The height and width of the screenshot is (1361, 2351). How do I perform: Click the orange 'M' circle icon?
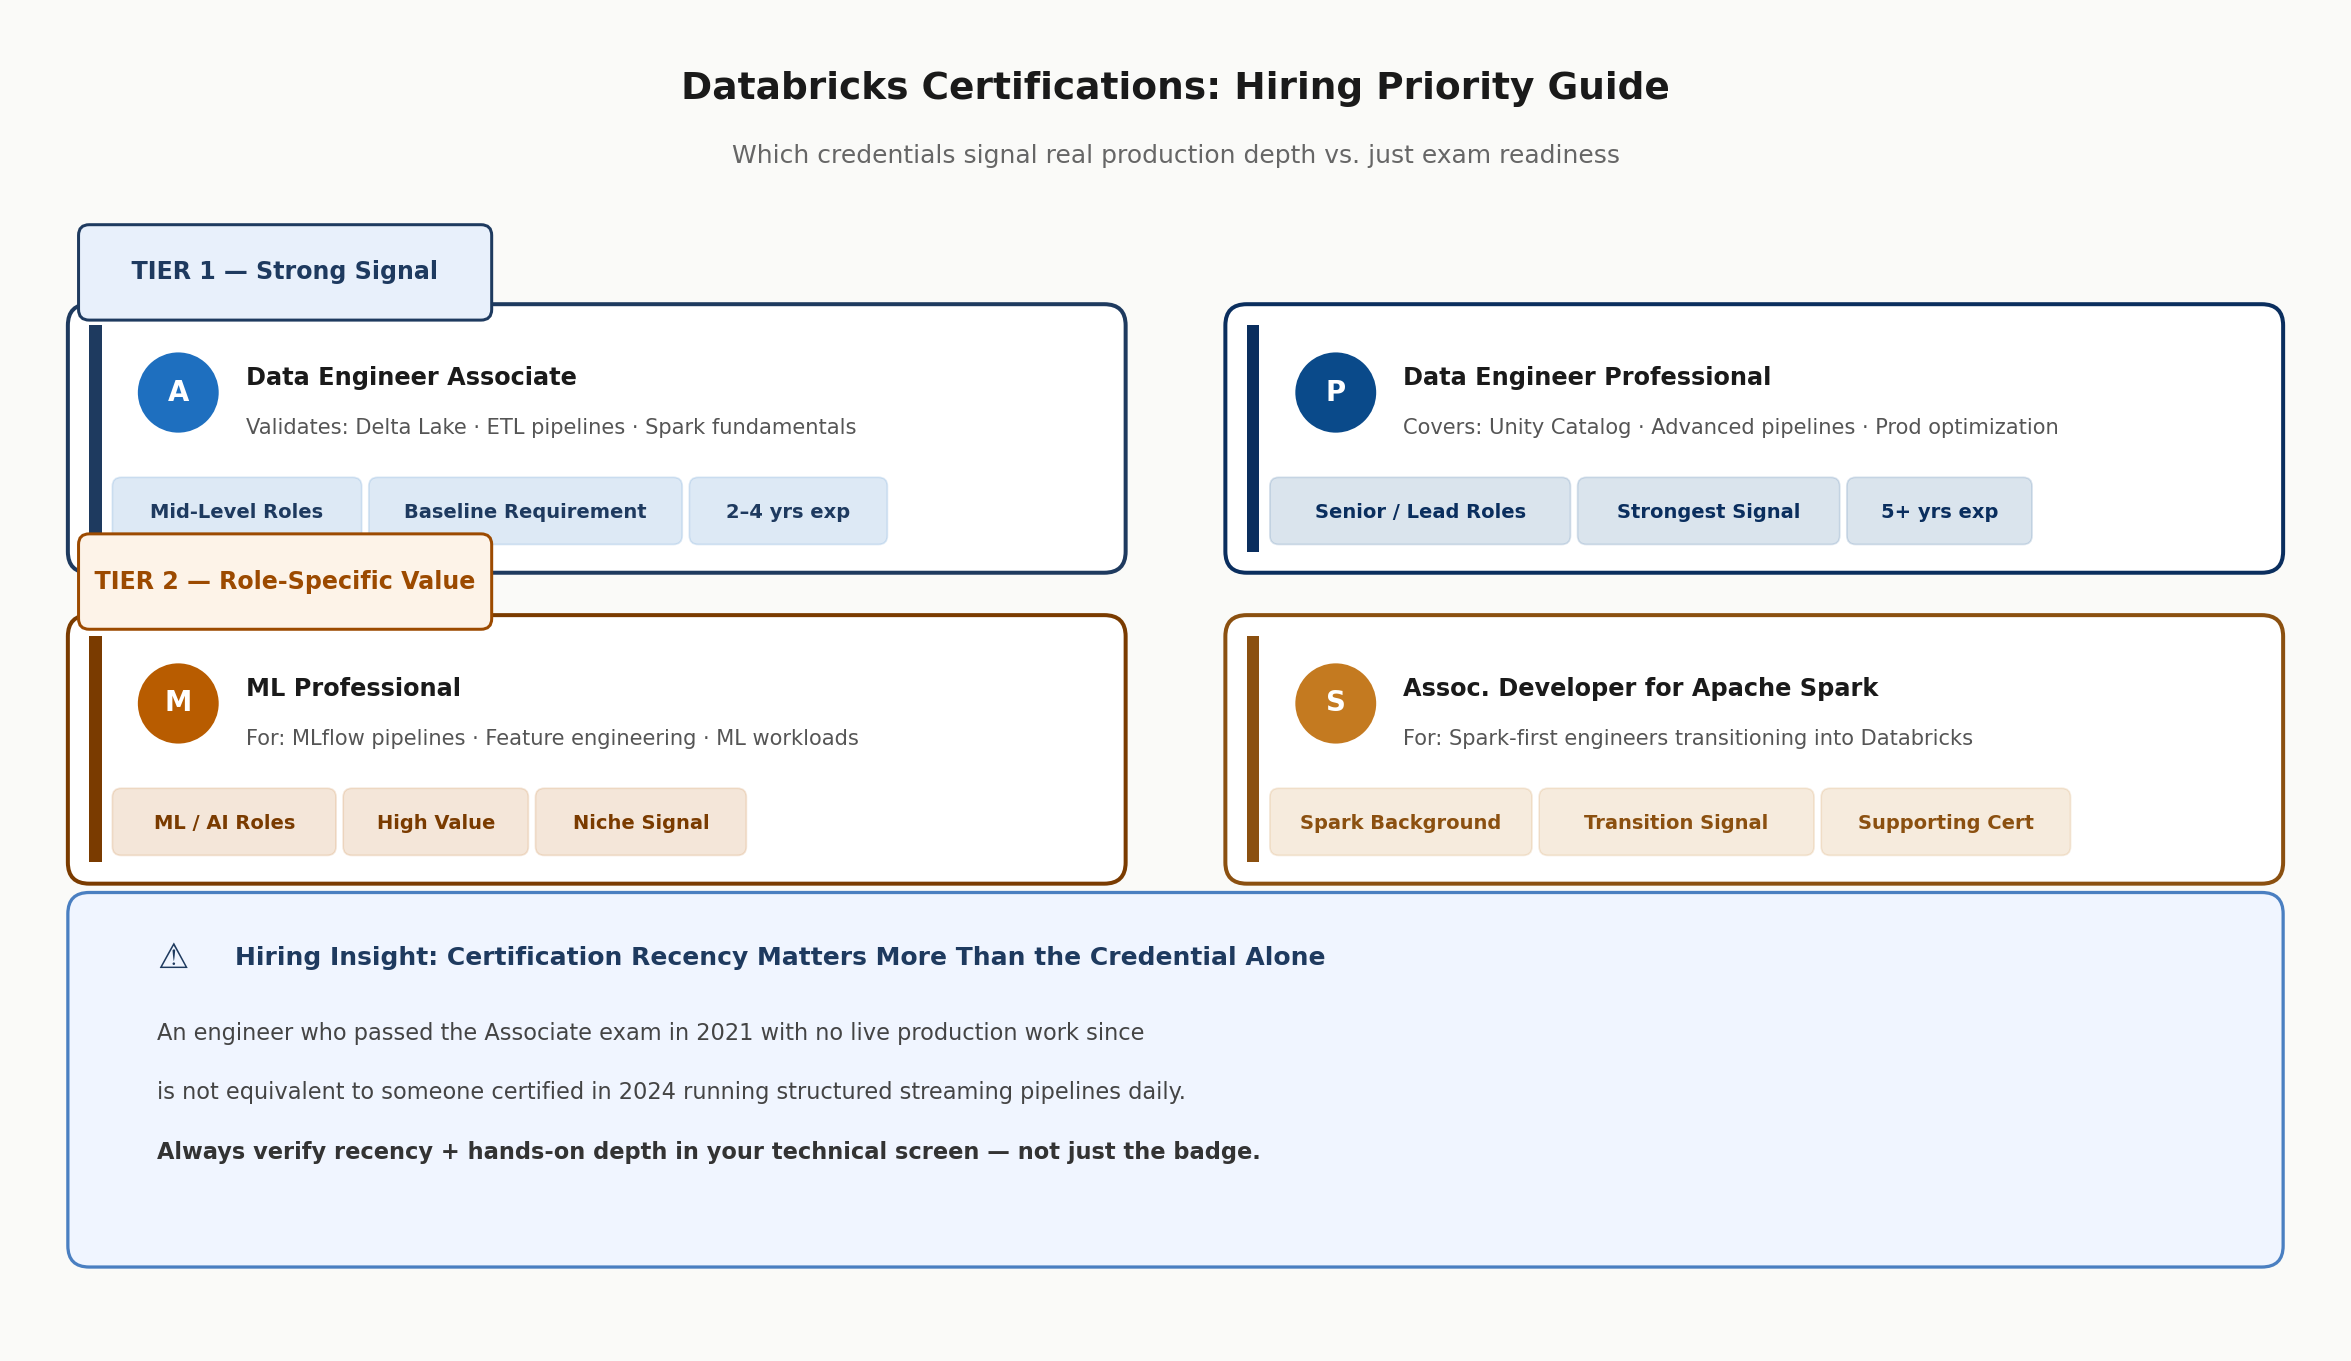(178, 703)
